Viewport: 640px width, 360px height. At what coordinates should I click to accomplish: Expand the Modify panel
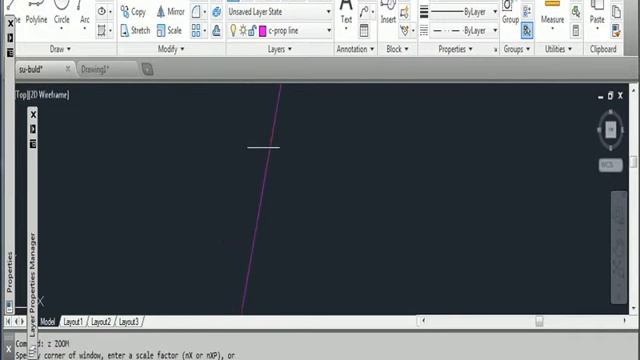point(171,49)
